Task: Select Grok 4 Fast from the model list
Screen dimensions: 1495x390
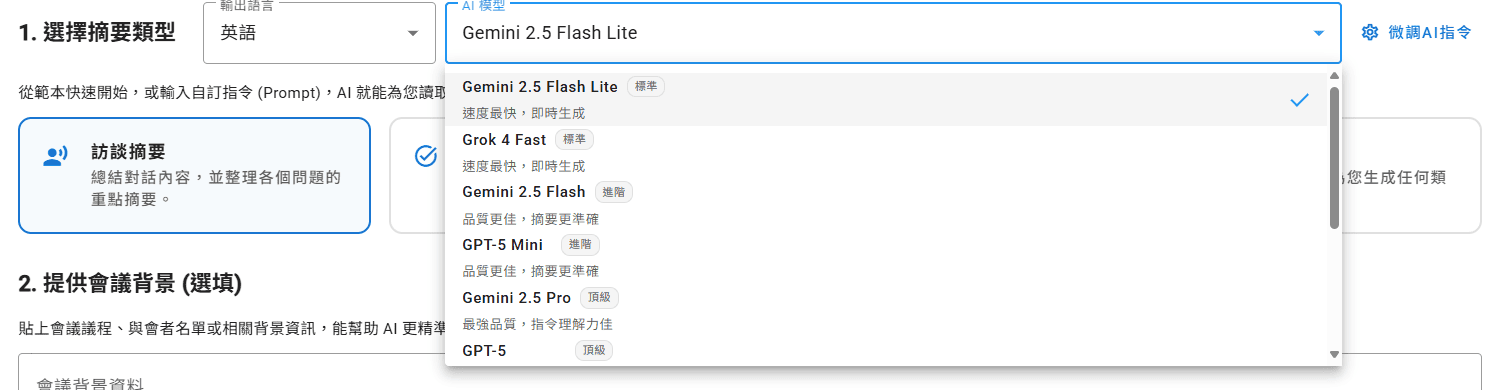Action: click(886, 152)
